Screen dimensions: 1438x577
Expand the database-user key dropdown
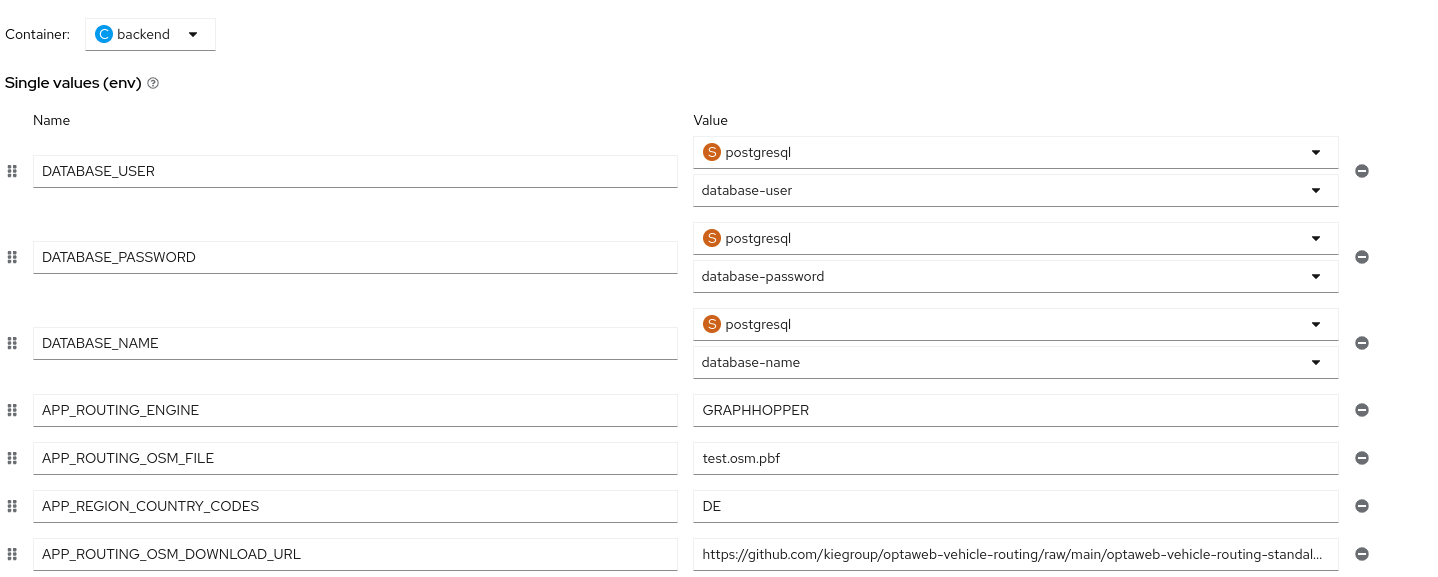point(1015,190)
